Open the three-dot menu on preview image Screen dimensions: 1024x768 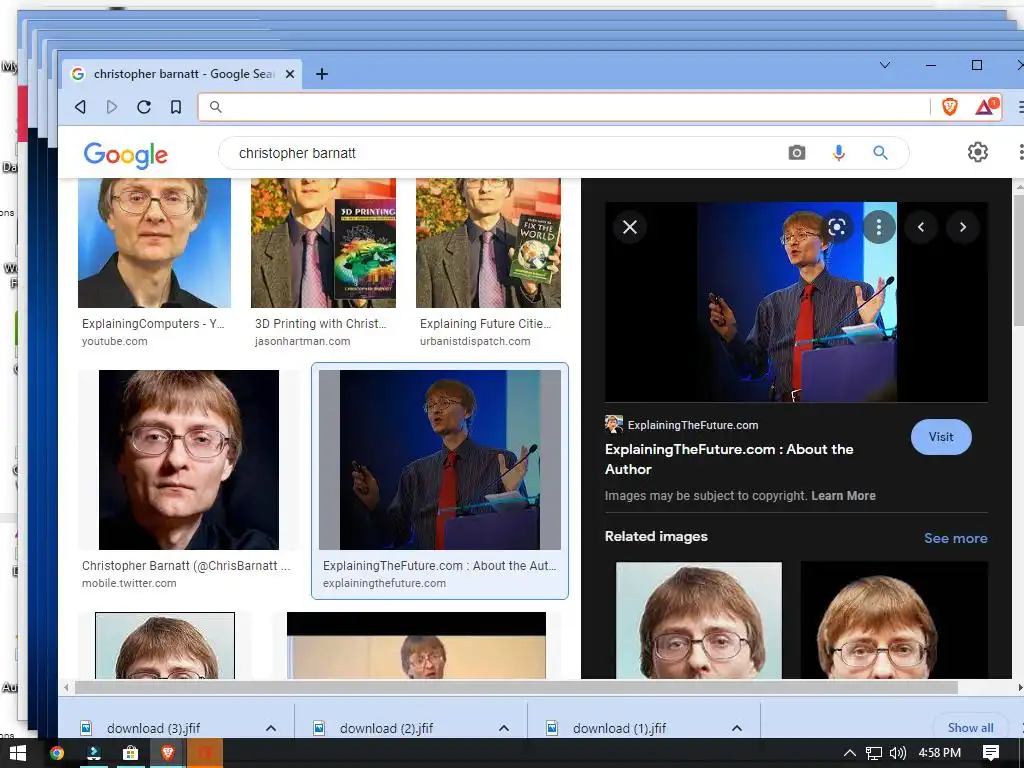click(x=879, y=227)
